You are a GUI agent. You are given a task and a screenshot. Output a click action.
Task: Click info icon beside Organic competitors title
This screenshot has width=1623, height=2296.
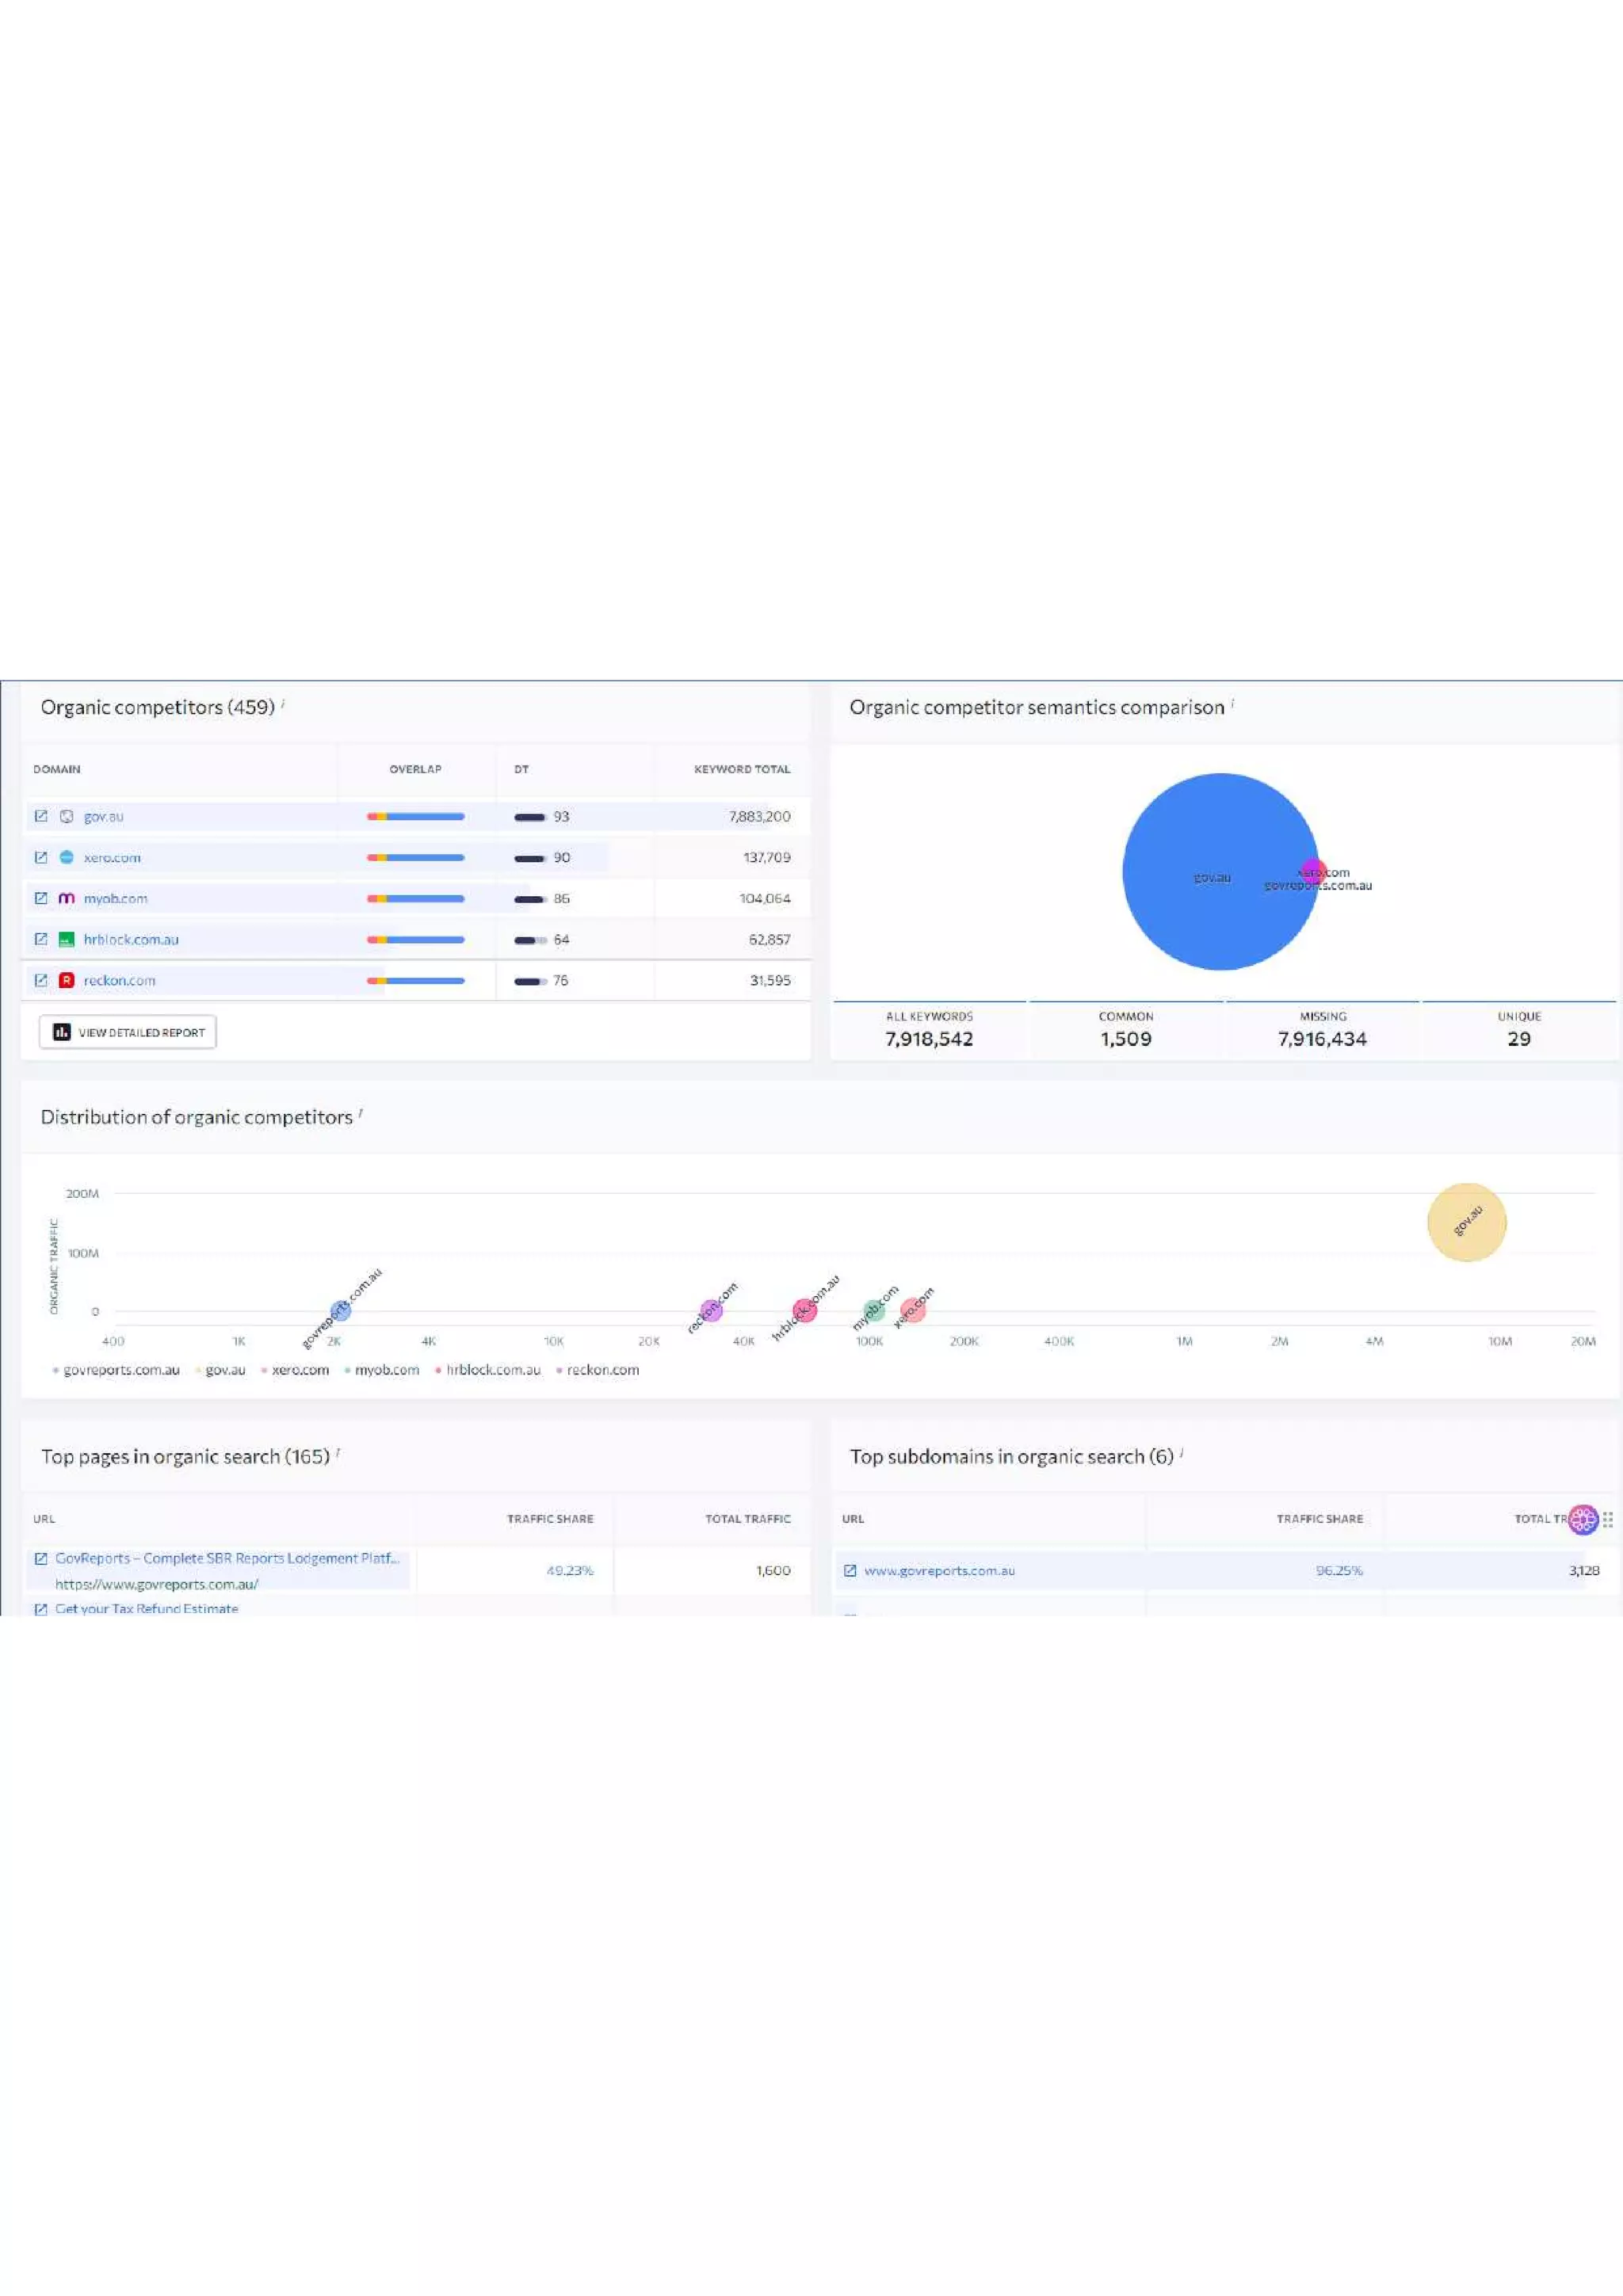[283, 704]
